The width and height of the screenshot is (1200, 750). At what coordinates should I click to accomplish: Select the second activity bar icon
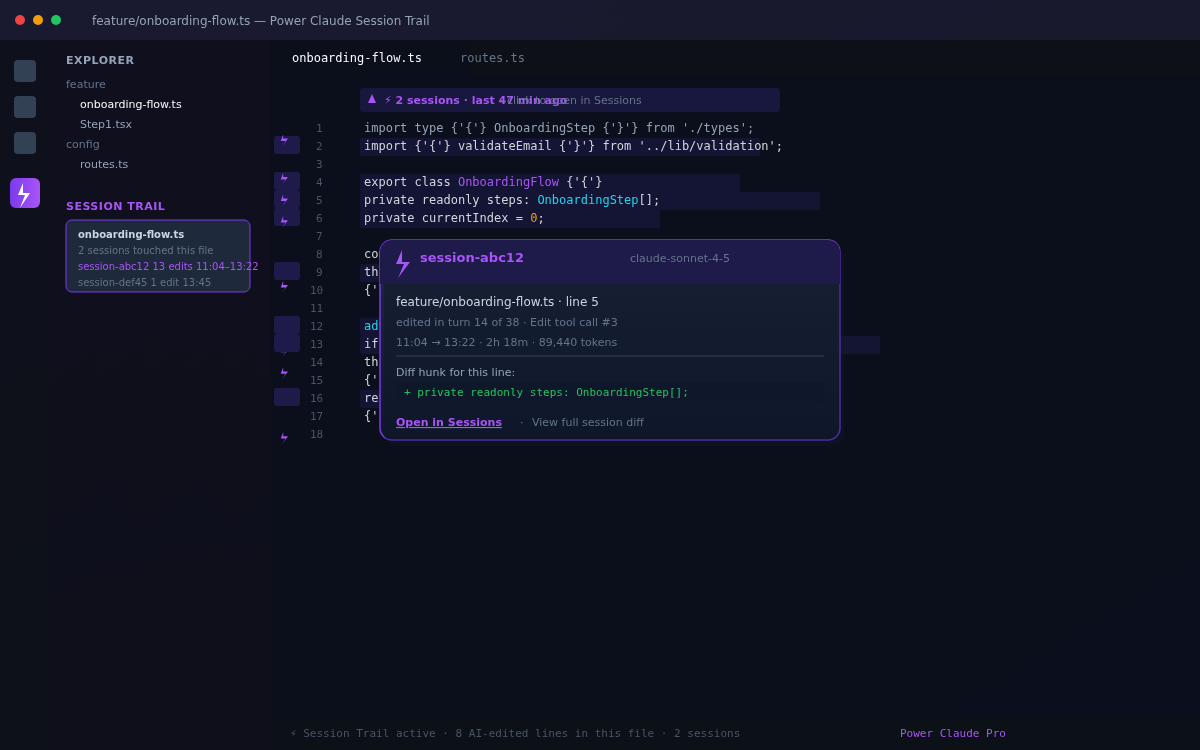coord(25,107)
